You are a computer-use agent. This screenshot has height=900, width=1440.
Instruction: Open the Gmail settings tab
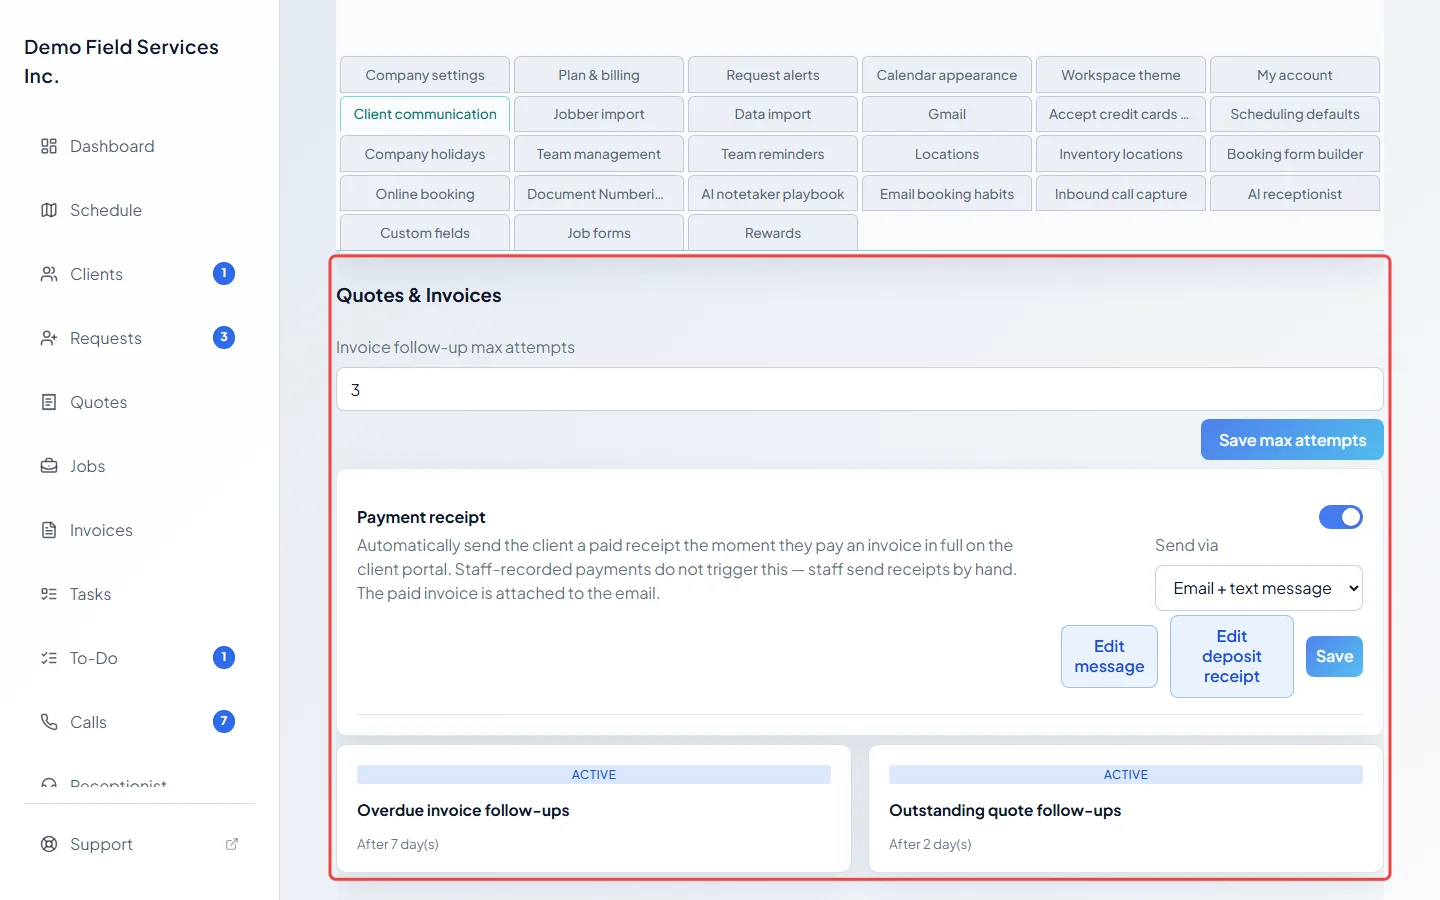click(x=947, y=114)
